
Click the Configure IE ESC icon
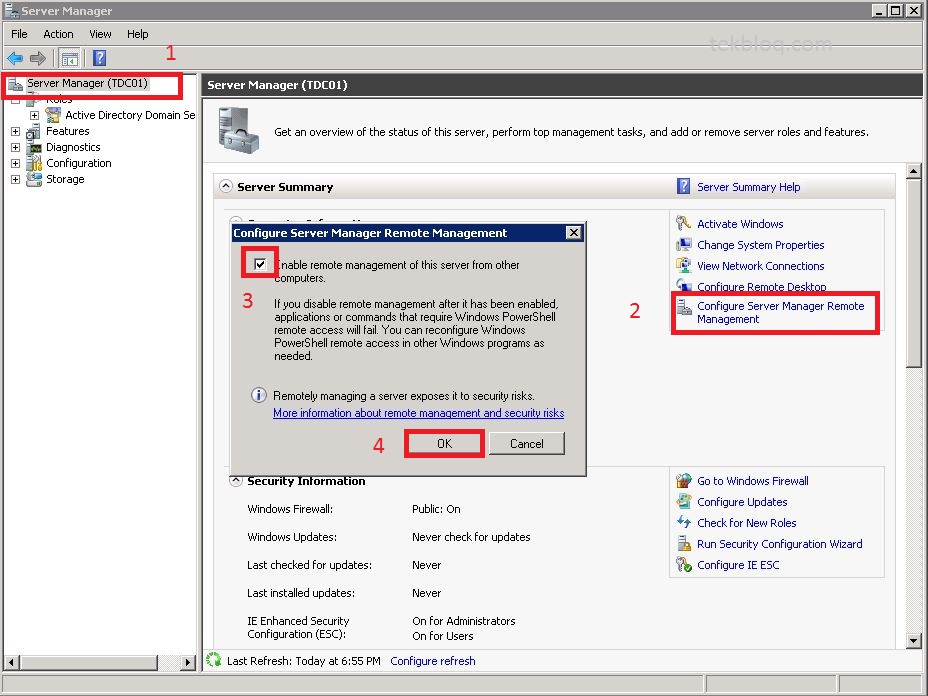(684, 565)
